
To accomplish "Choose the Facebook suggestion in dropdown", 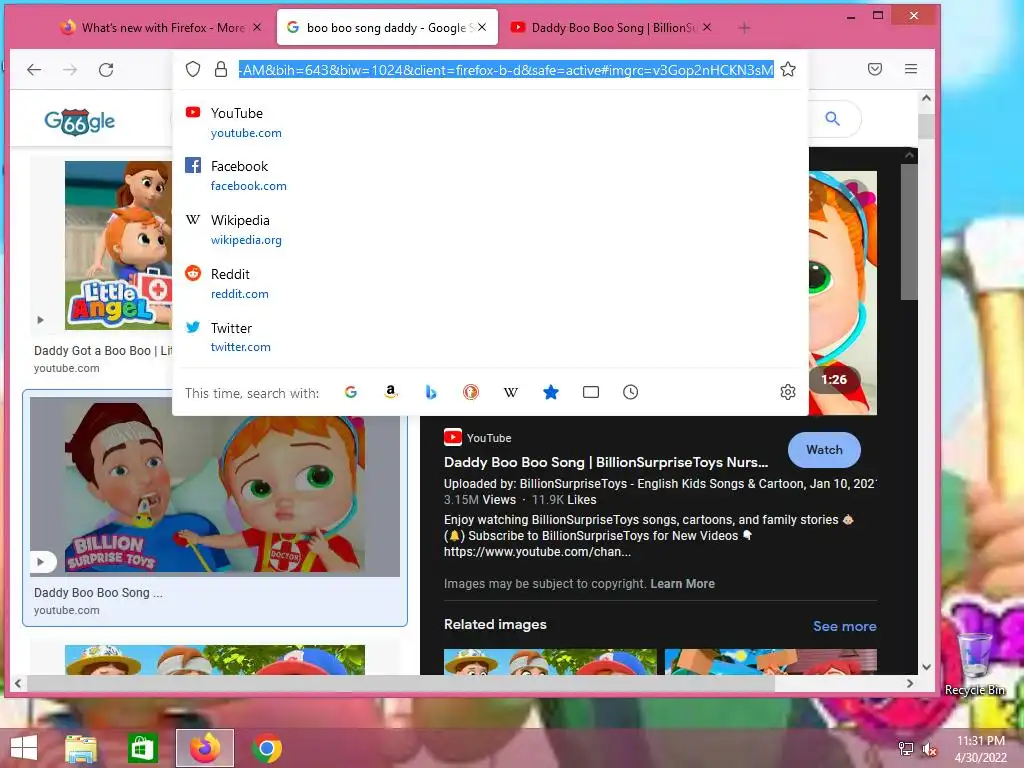I will 490,176.
